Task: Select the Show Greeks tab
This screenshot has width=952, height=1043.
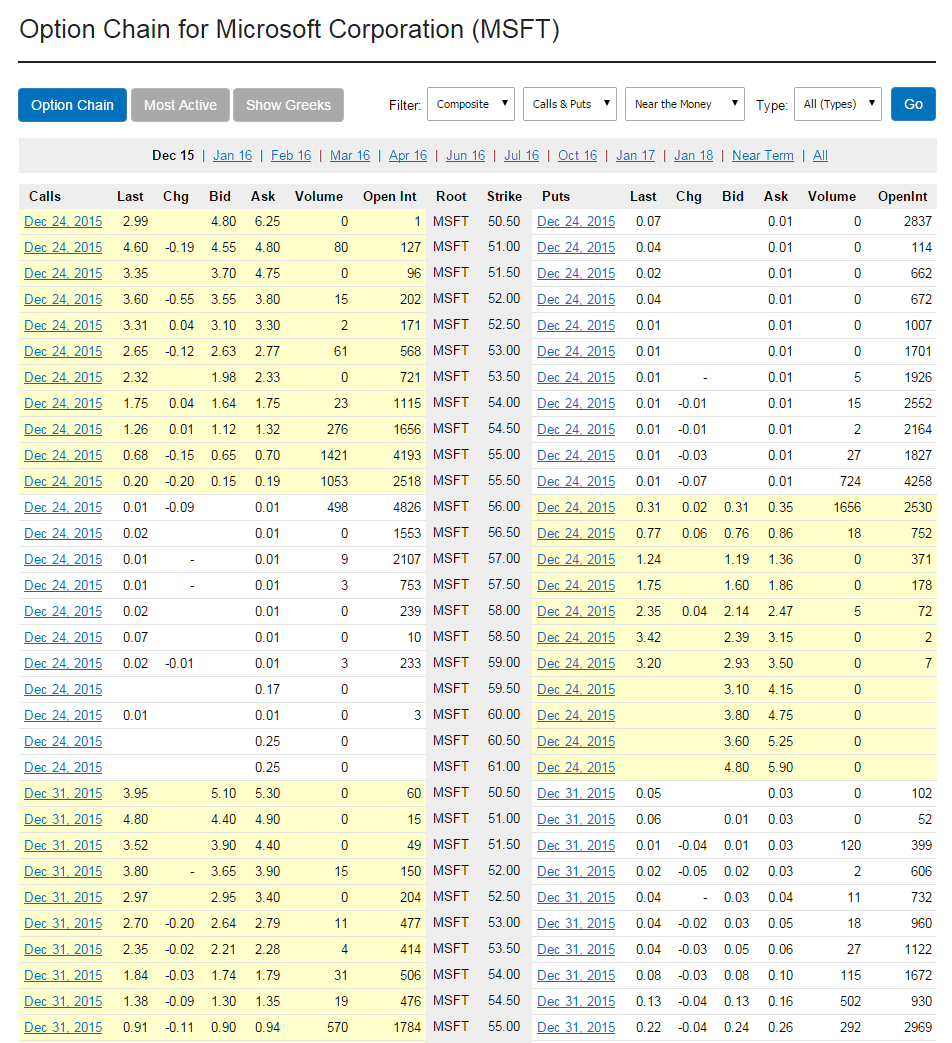Action: [288, 105]
